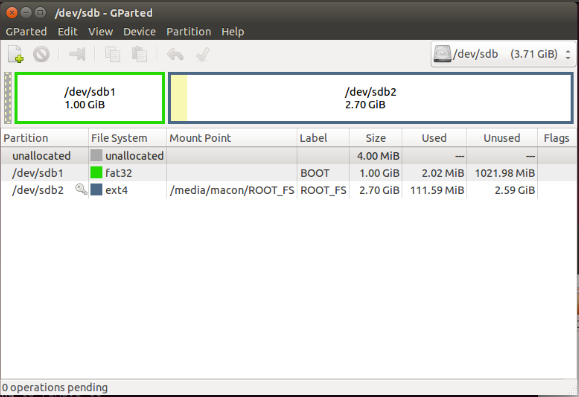Open the View menu

100,32
